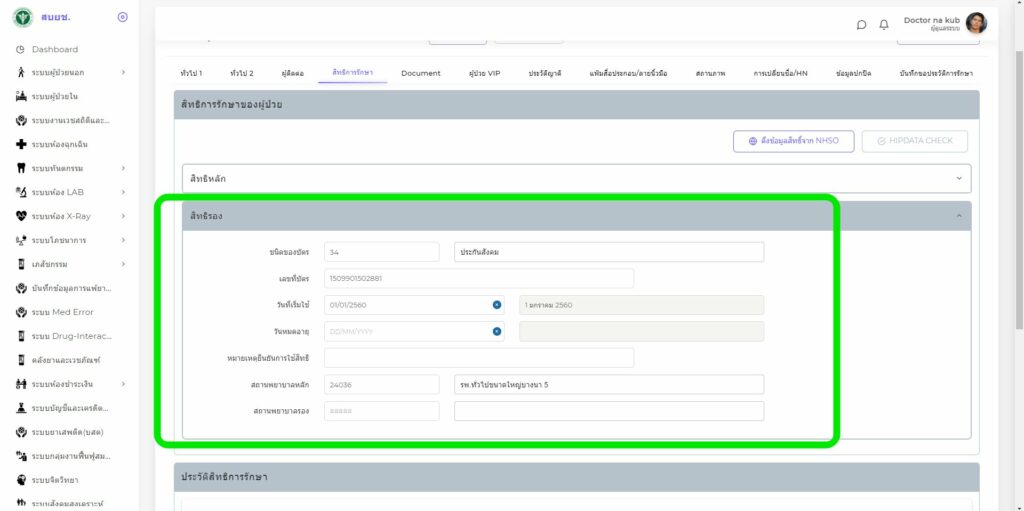
Task: Clear the start date field with blue X icon
Action: [496, 305]
